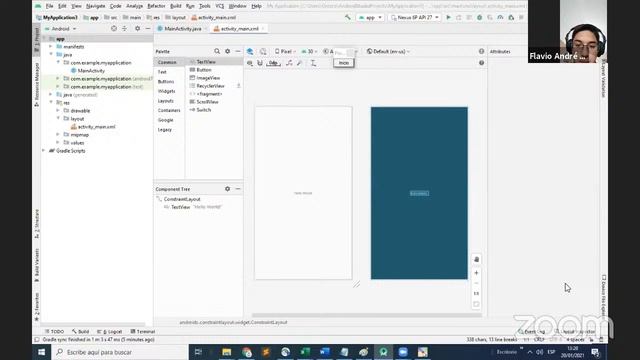This screenshot has height=360, width=640.
Task: Open the Refactor menu
Action: point(156,6)
